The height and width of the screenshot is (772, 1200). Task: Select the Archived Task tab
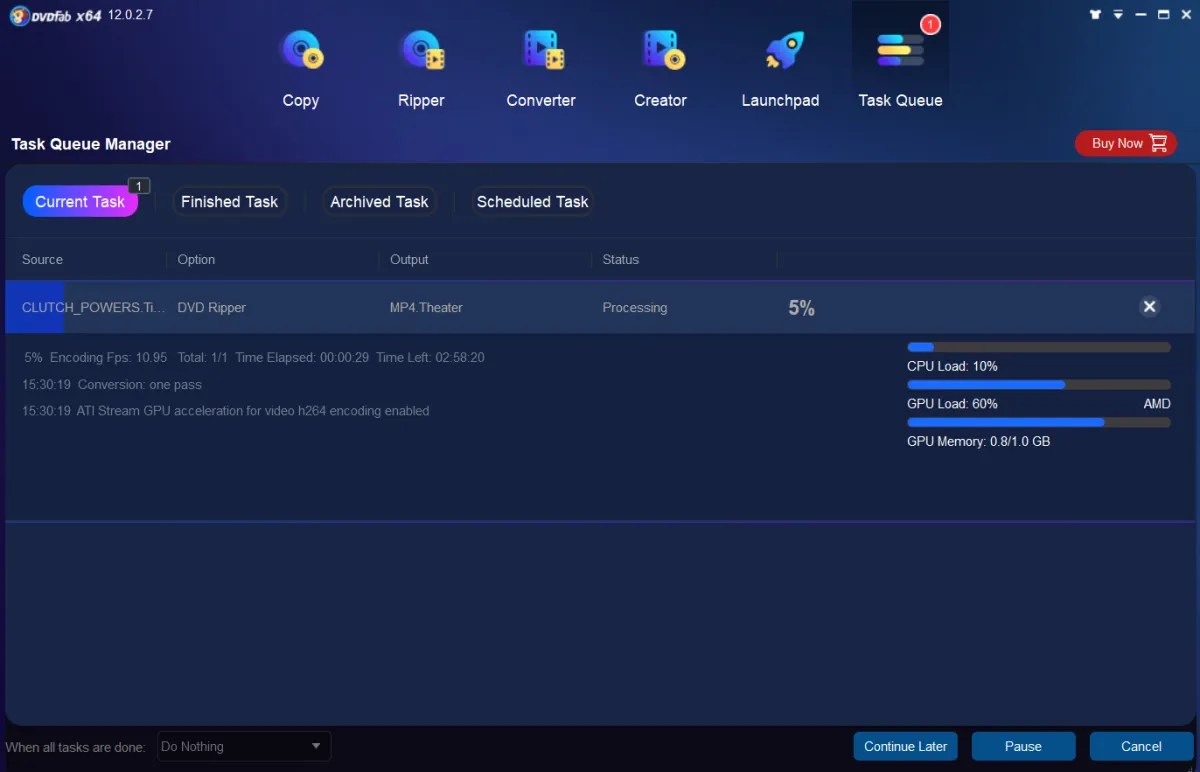[x=379, y=201]
